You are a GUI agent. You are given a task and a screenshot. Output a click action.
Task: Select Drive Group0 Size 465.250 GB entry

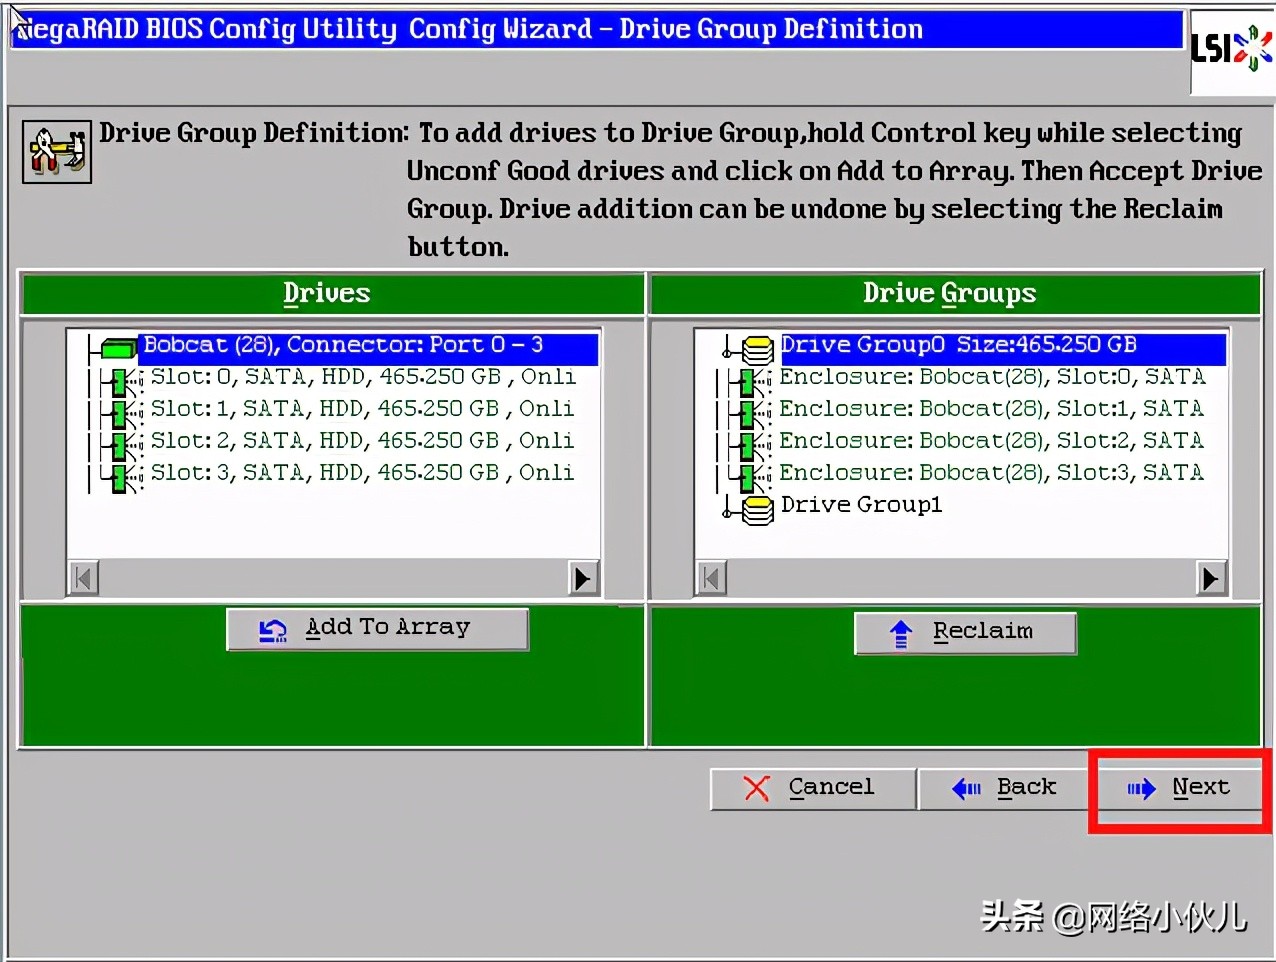pos(958,345)
